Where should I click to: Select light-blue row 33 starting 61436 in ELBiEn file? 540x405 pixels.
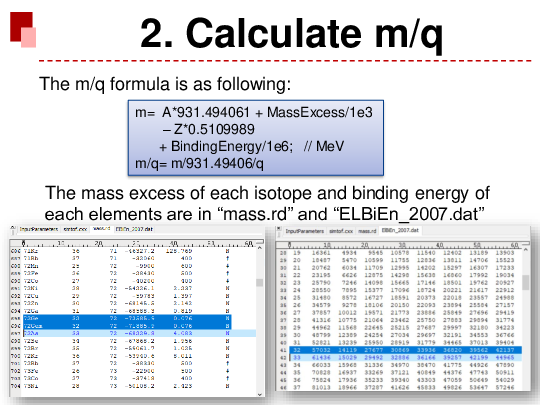pyautogui.click(x=405, y=358)
